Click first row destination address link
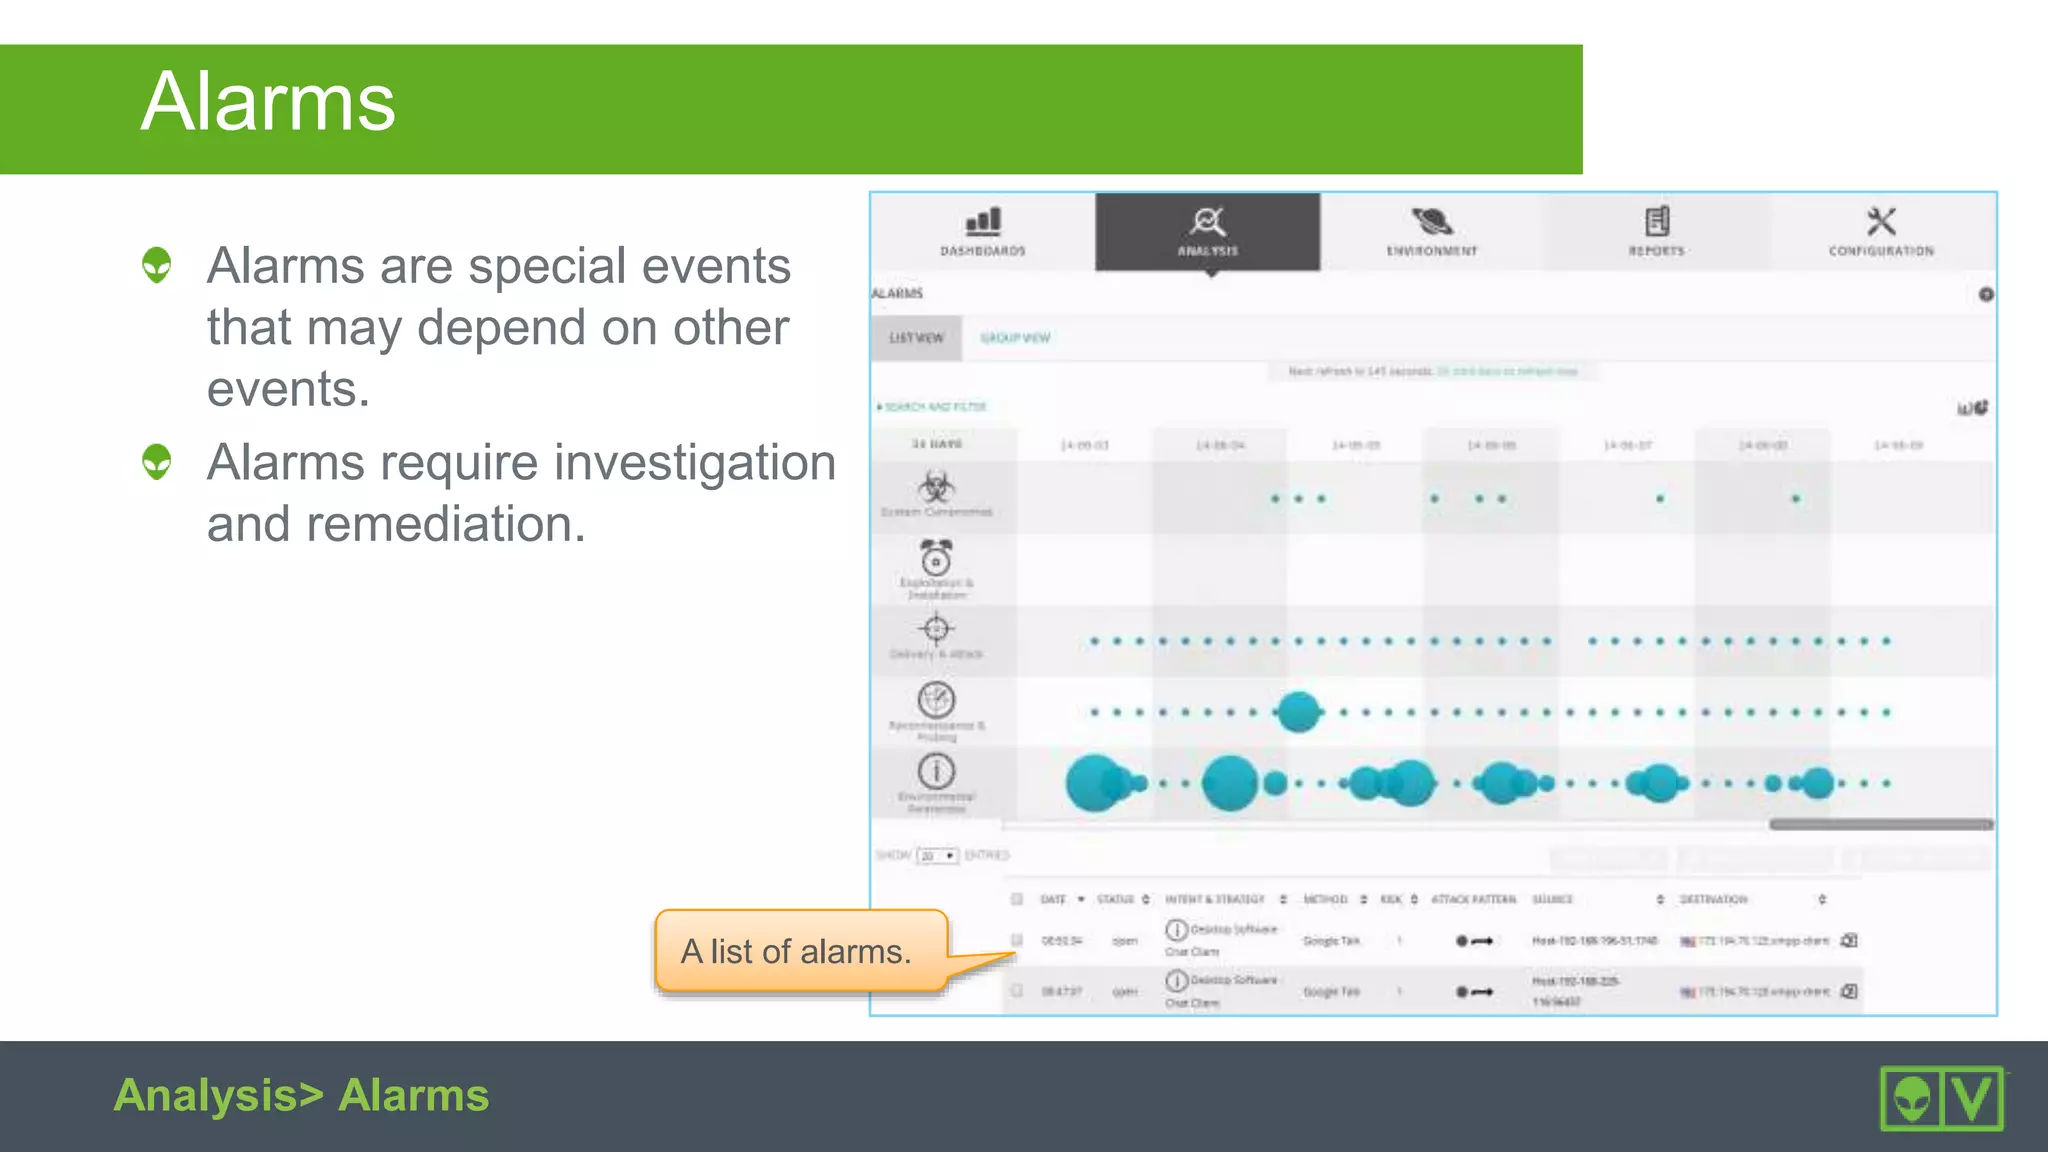This screenshot has height=1152, width=2048. point(1764,941)
